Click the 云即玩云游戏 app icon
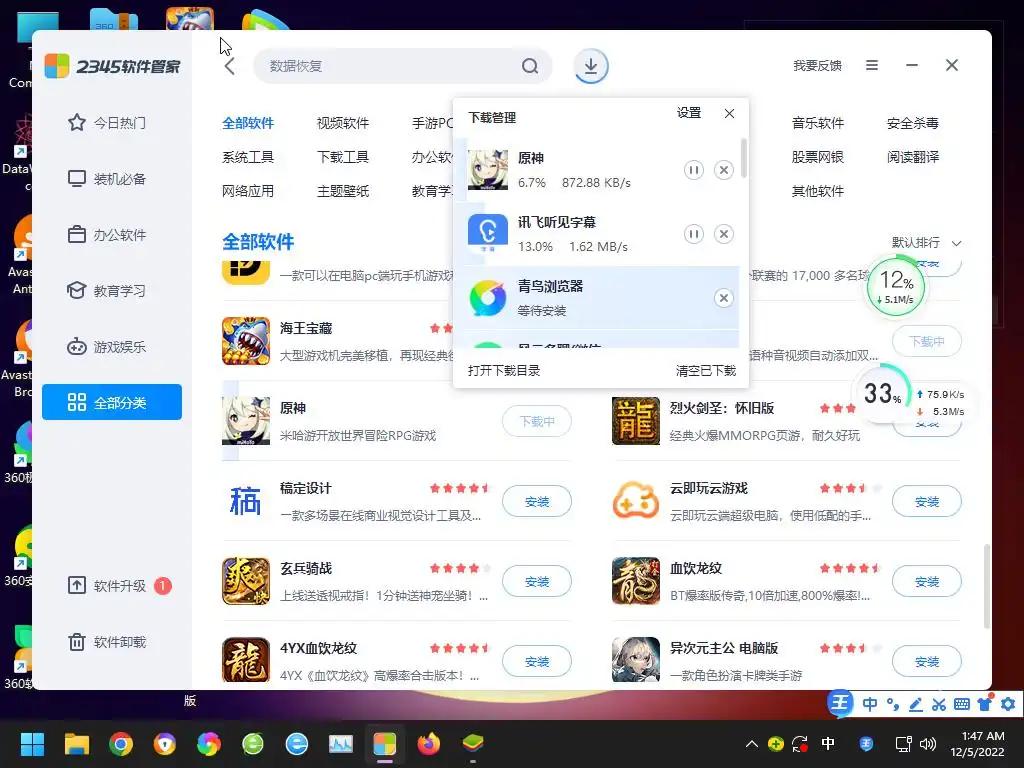This screenshot has height=768, width=1024. pyautogui.click(x=636, y=502)
